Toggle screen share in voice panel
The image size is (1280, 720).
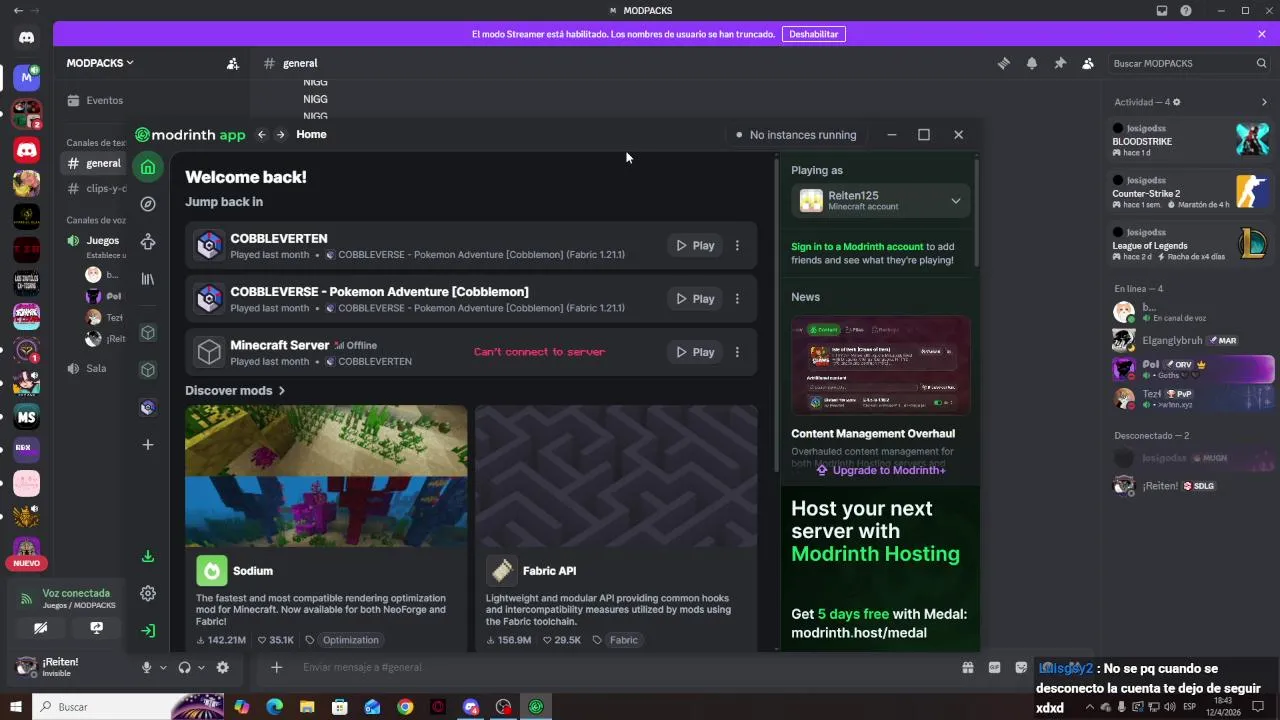coord(97,628)
